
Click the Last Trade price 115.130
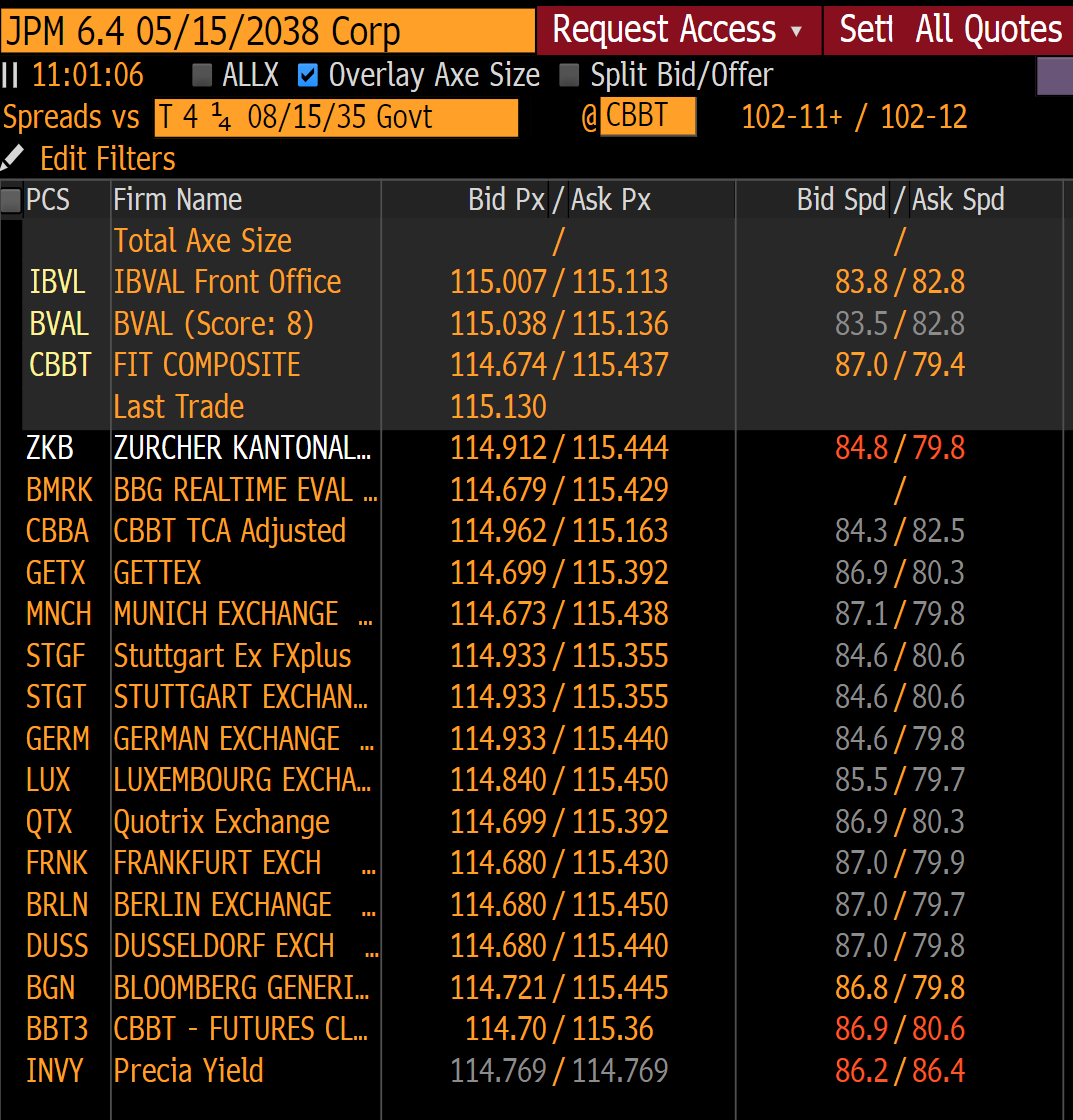498,406
